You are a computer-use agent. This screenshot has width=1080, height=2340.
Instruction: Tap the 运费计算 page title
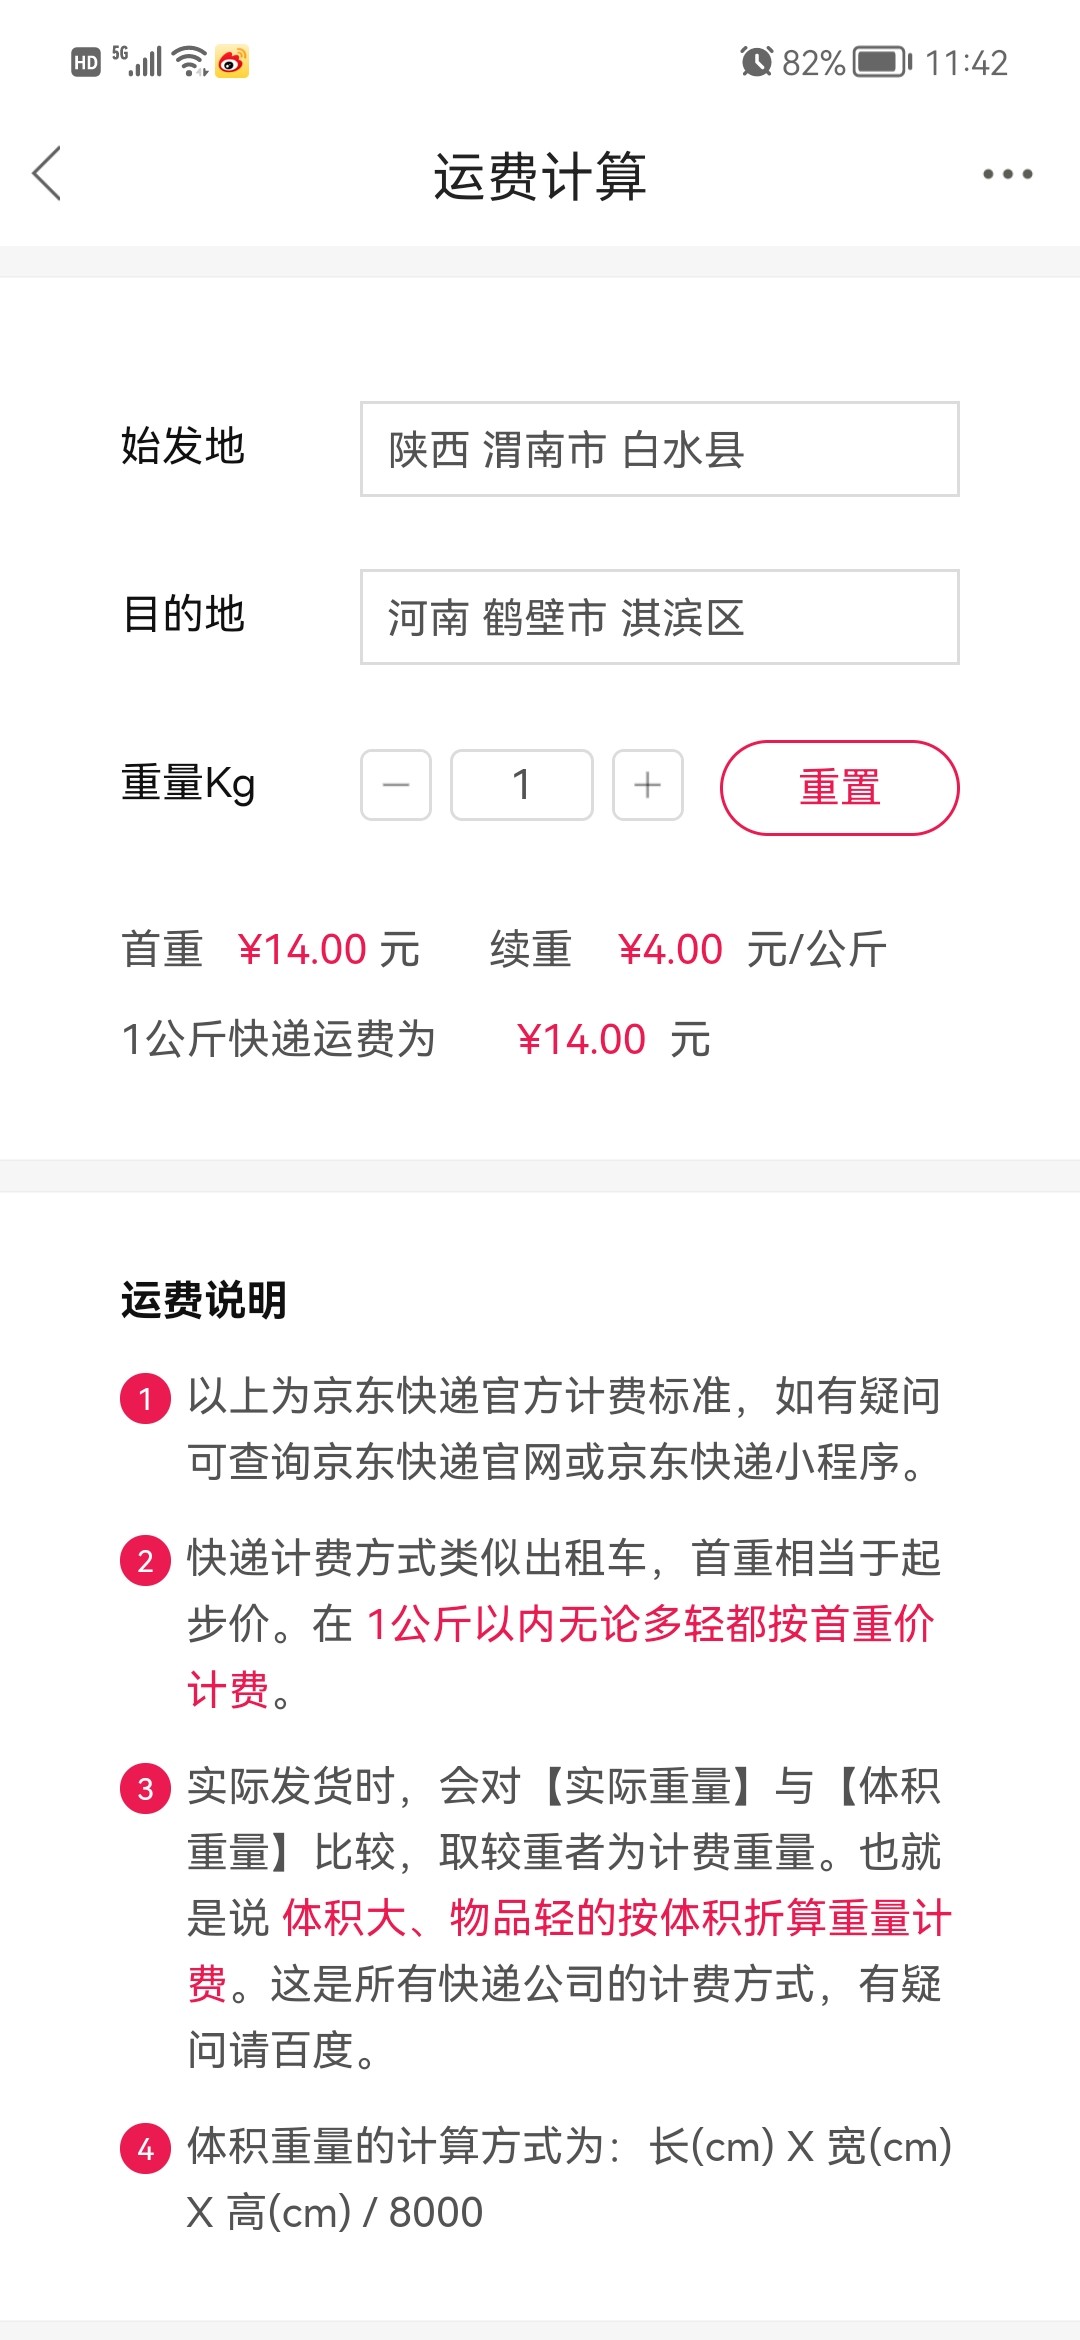(x=540, y=177)
